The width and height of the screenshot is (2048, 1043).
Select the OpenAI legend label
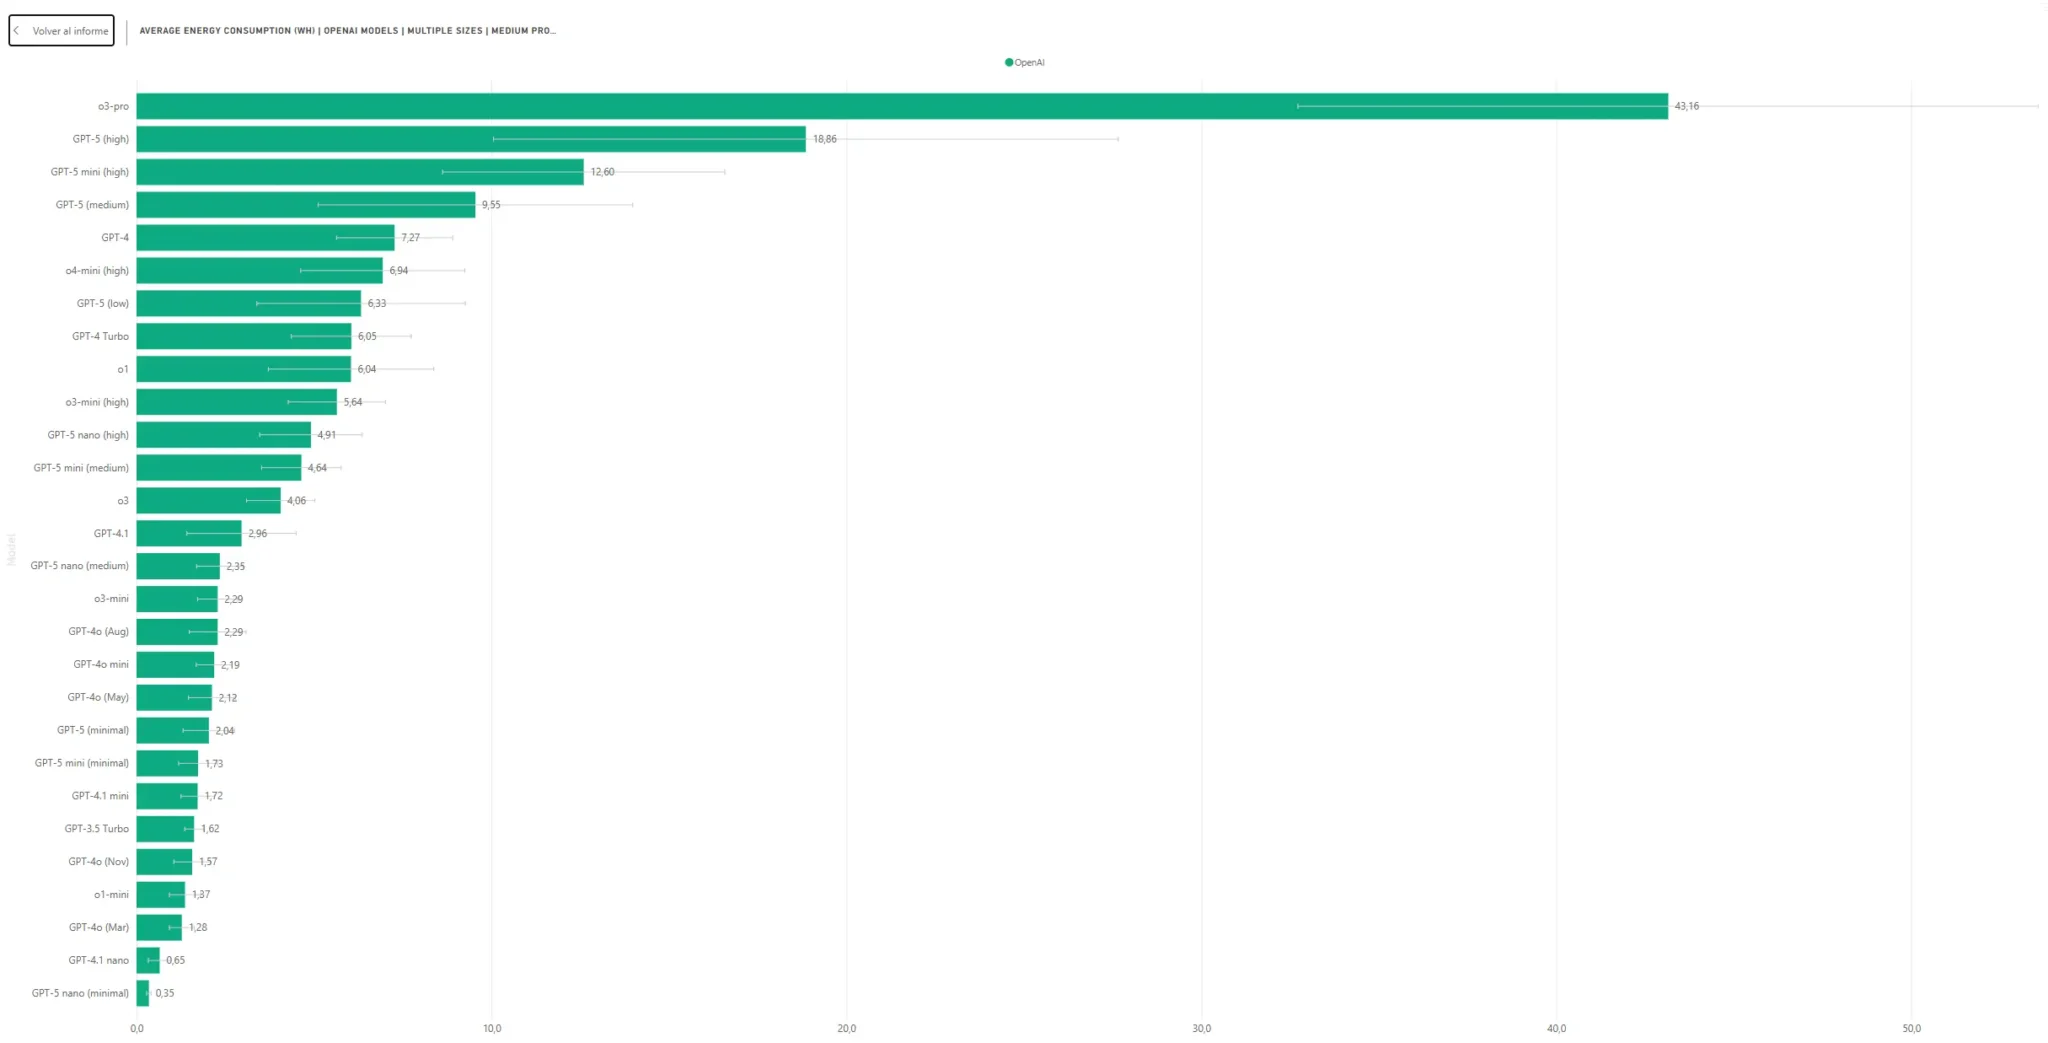(x=1029, y=62)
